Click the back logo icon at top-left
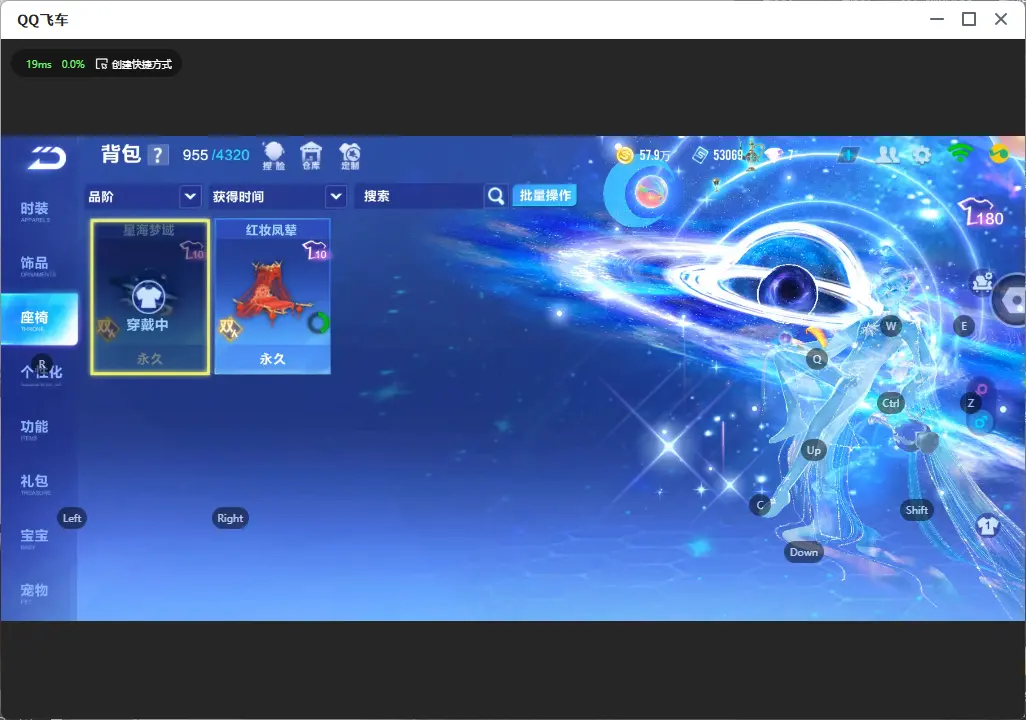This screenshot has width=1026, height=720. [46, 158]
